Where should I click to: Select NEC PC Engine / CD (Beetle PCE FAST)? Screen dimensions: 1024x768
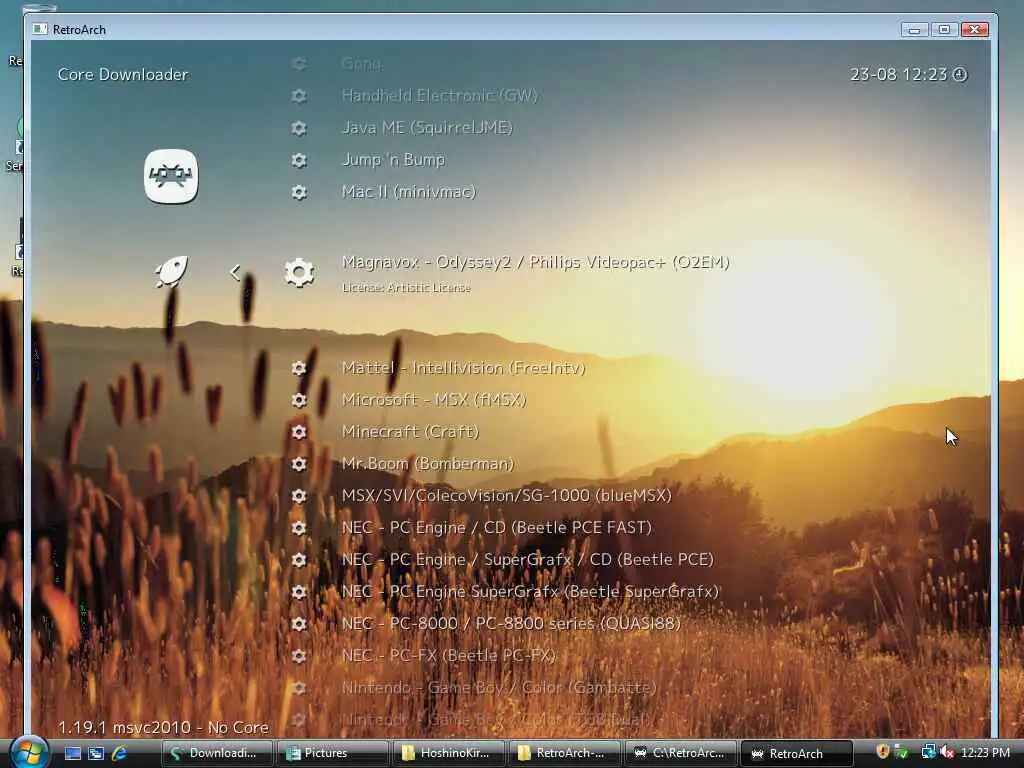click(x=497, y=528)
